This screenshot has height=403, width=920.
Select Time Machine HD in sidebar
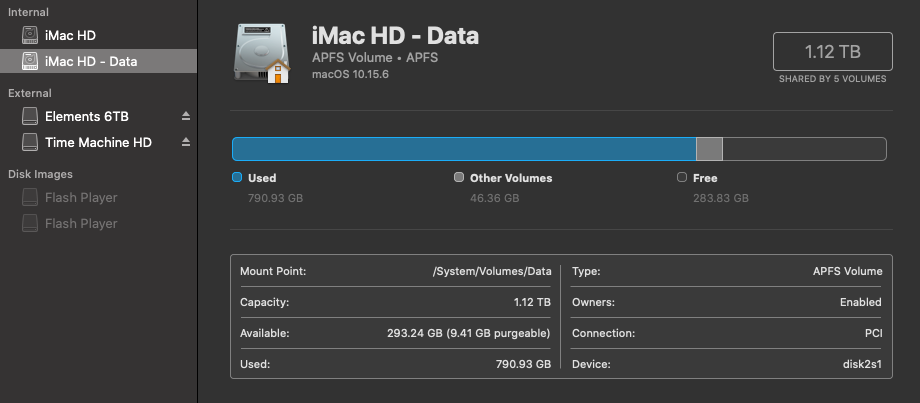[99, 142]
